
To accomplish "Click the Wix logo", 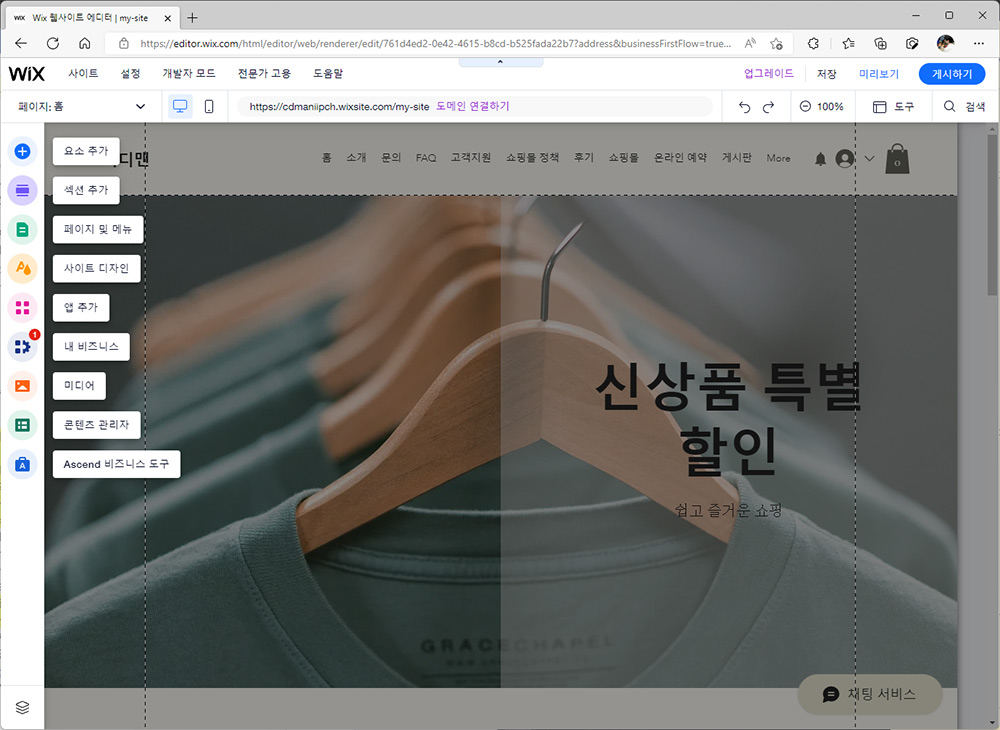I will coord(27,73).
